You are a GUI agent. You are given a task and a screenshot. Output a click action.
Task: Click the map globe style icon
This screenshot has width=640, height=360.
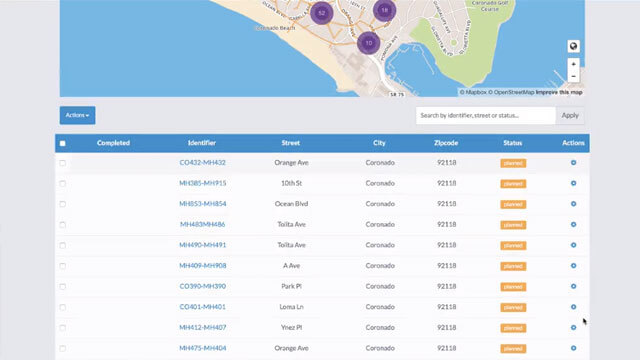coord(573,46)
